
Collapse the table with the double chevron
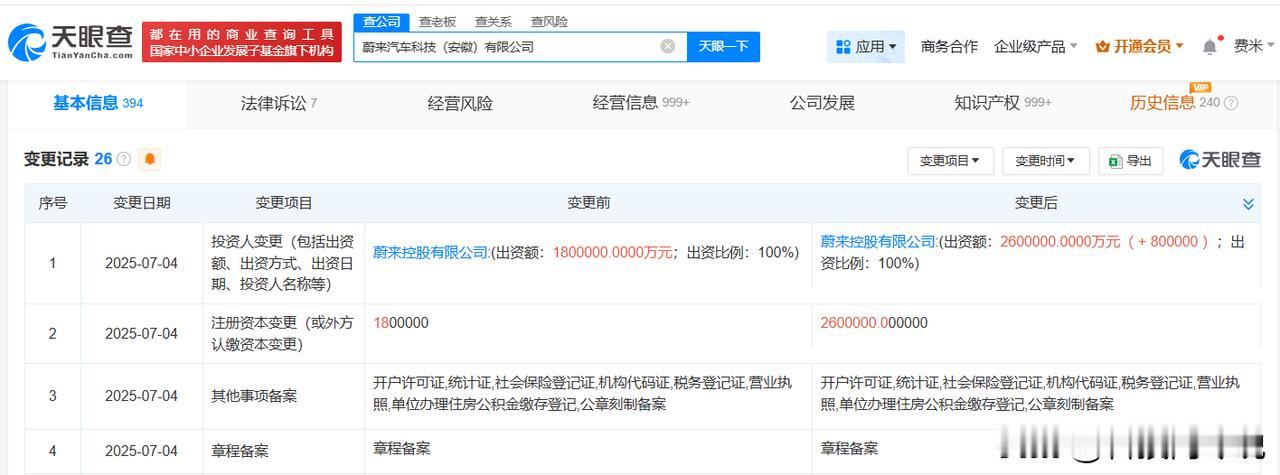click(1248, 204)
